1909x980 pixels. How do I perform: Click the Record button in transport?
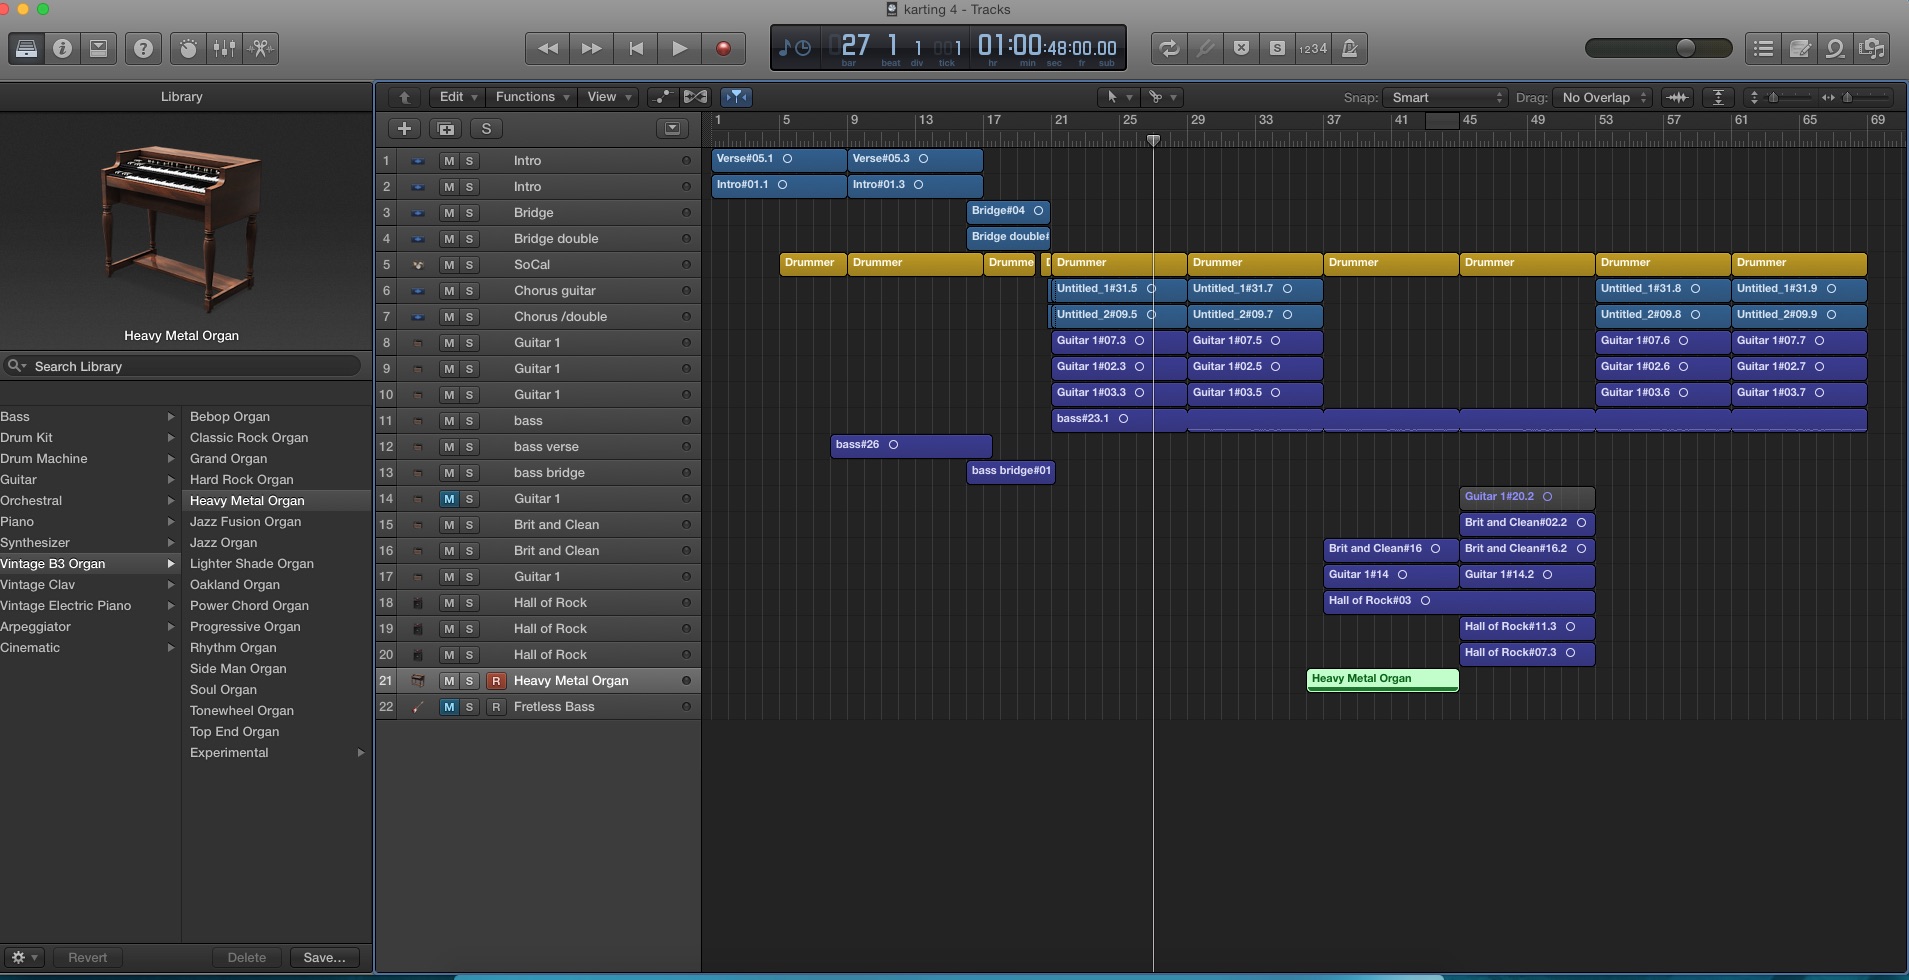click(x=723, y=48)
